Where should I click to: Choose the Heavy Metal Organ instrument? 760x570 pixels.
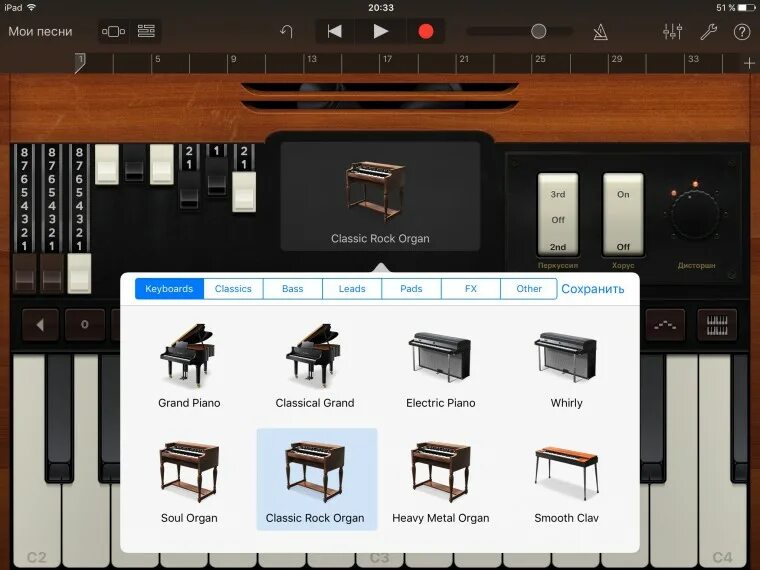pyautogui.click(x=441, y=480)
